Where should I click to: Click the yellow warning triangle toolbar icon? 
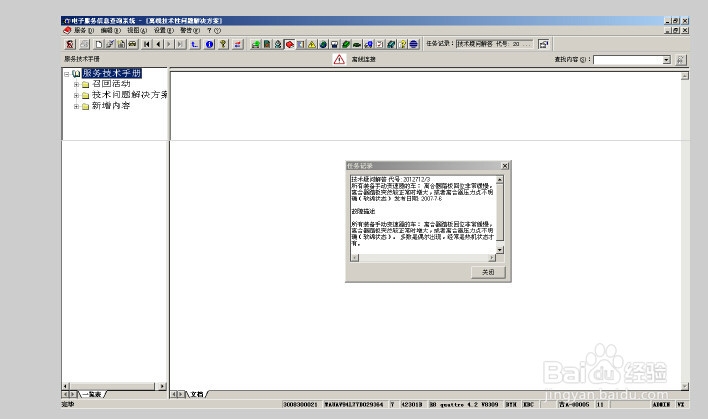tap(312, 44)
